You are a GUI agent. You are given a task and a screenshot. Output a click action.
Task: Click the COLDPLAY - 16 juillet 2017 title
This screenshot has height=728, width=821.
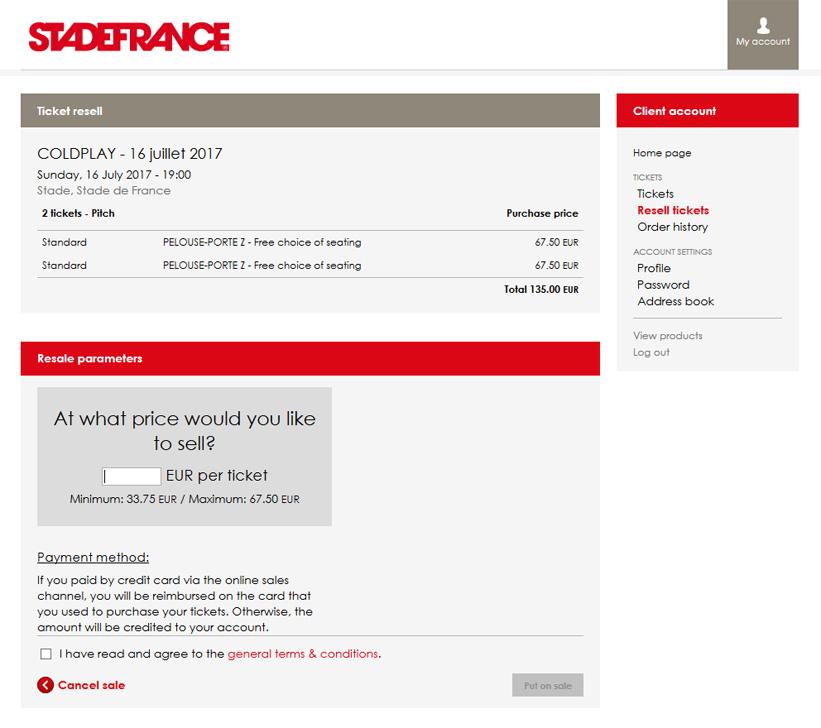[x=130, y=153]
